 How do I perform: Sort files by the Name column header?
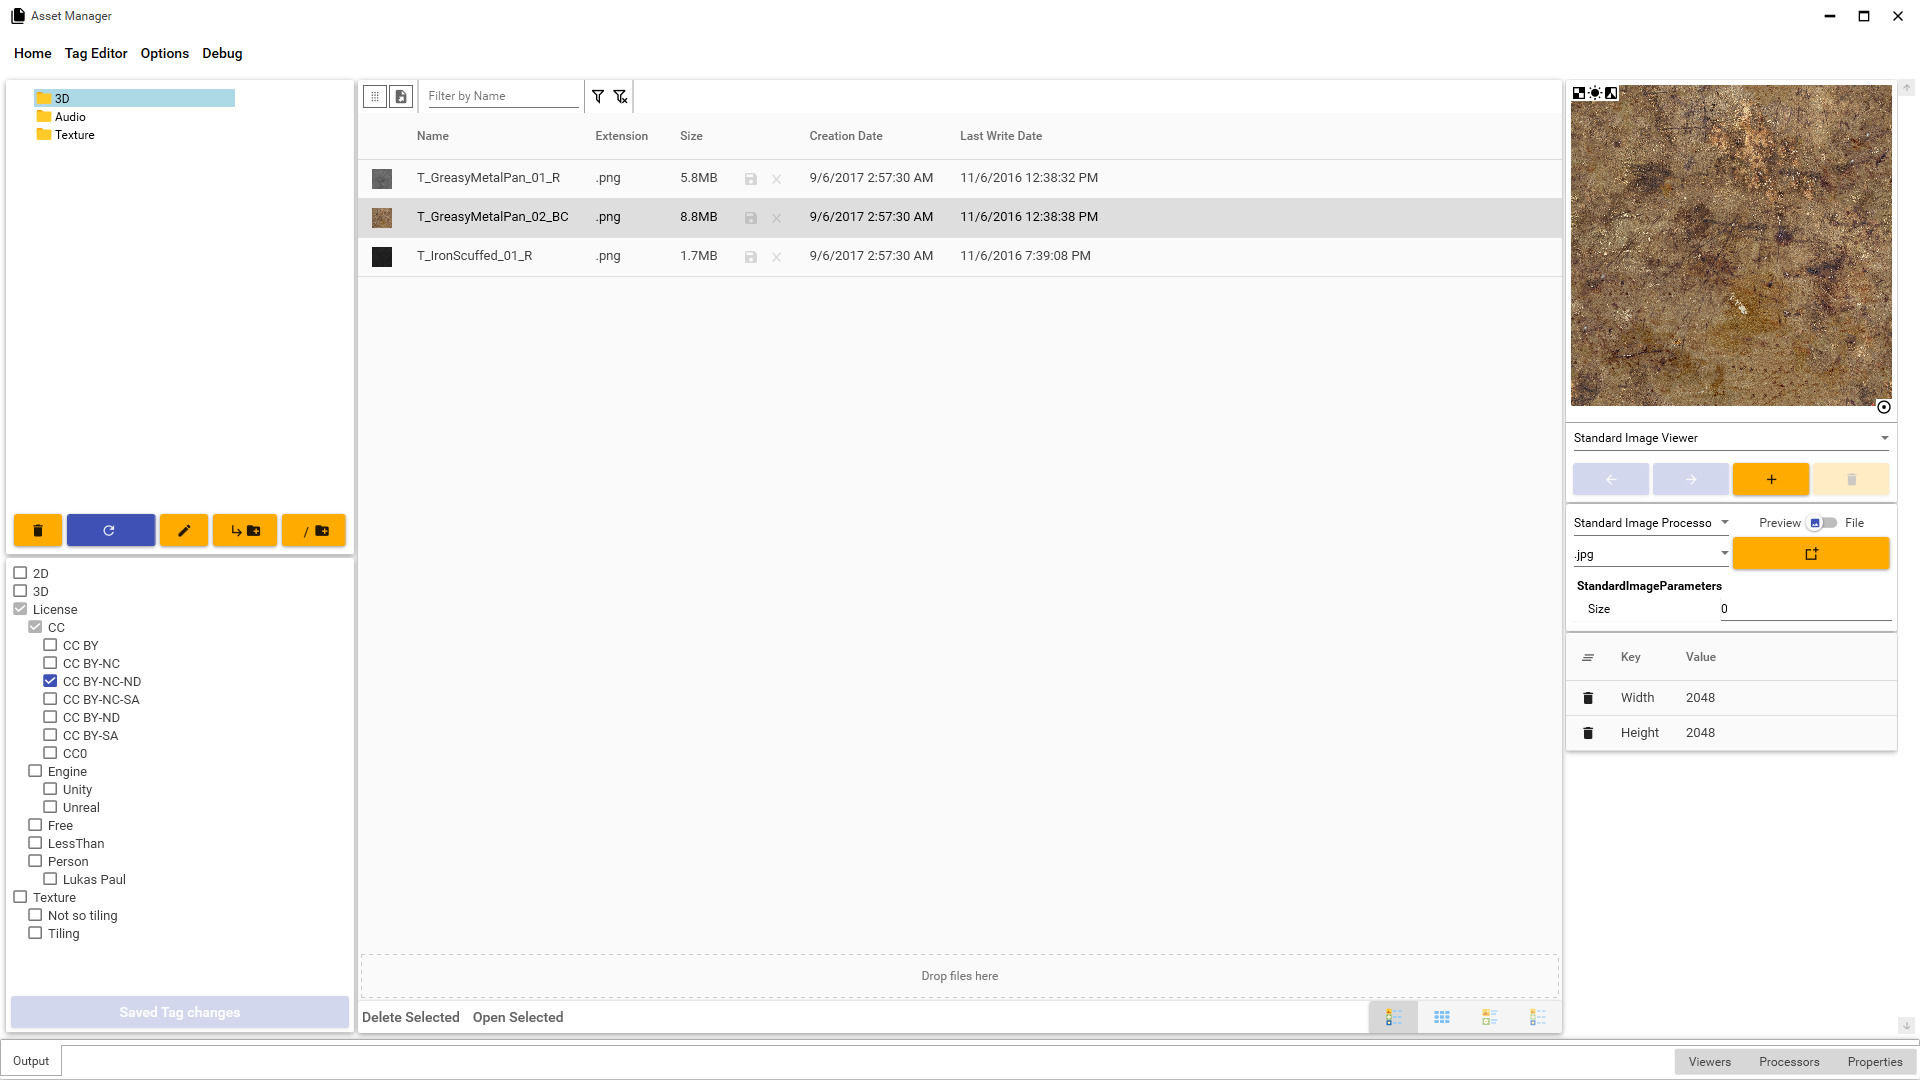pos(432,136)
